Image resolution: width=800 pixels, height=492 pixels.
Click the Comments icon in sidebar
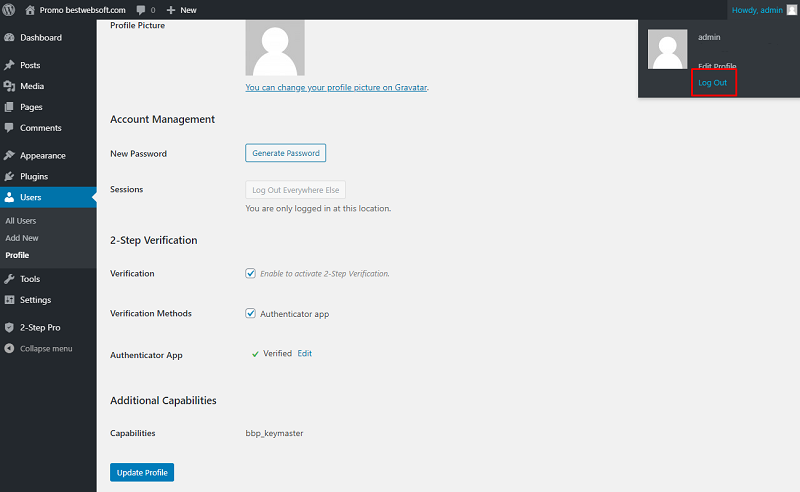tap(9, 128)
